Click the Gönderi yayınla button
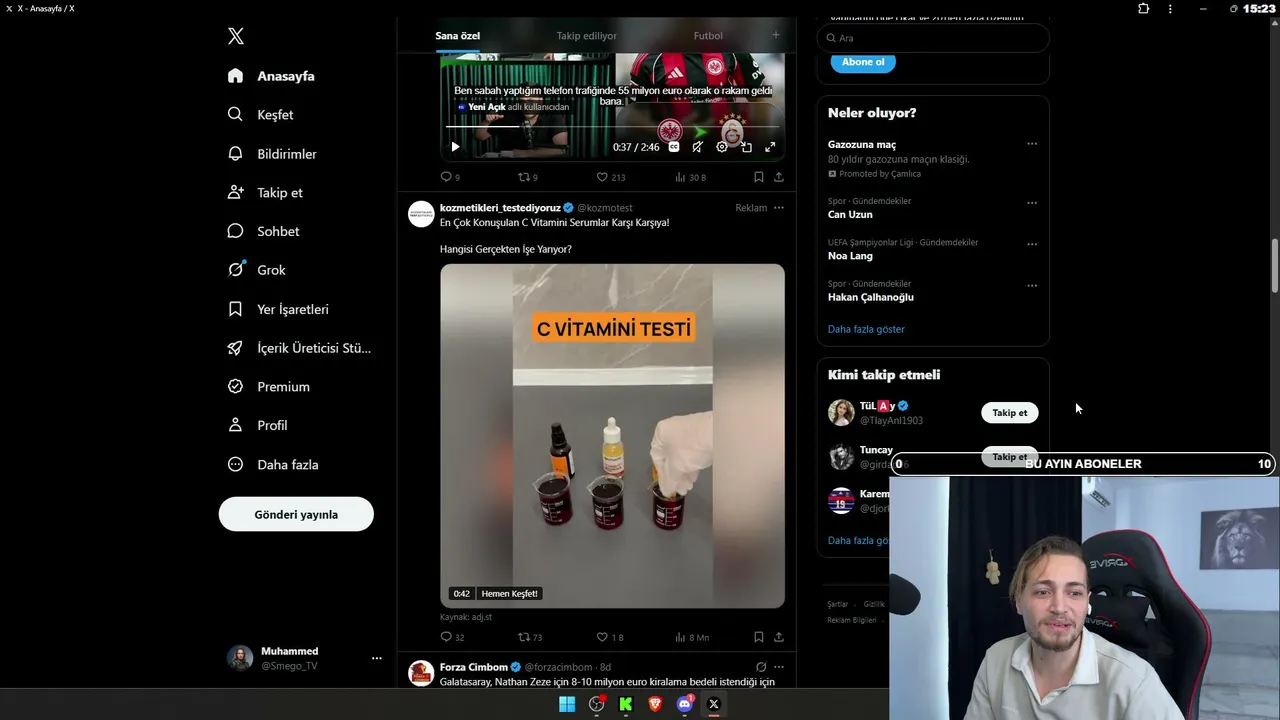The width and height of the screenshot is (1280, 720). pos(296,514)
